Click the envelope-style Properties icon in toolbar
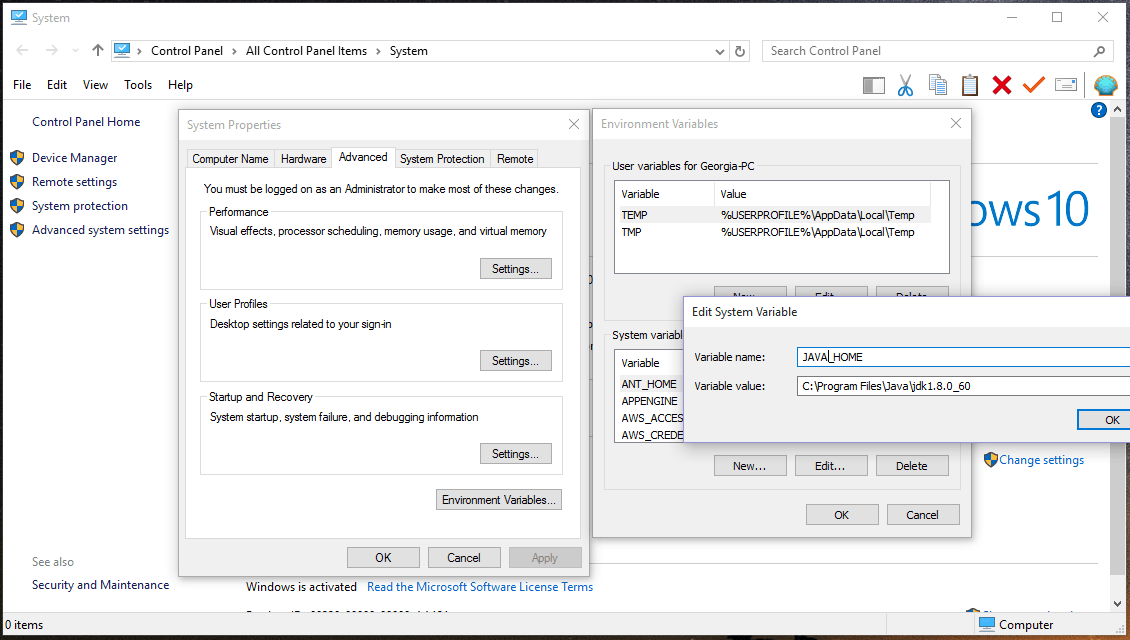This screenshot has width=1130, height=640. [x=1065, y=86]
